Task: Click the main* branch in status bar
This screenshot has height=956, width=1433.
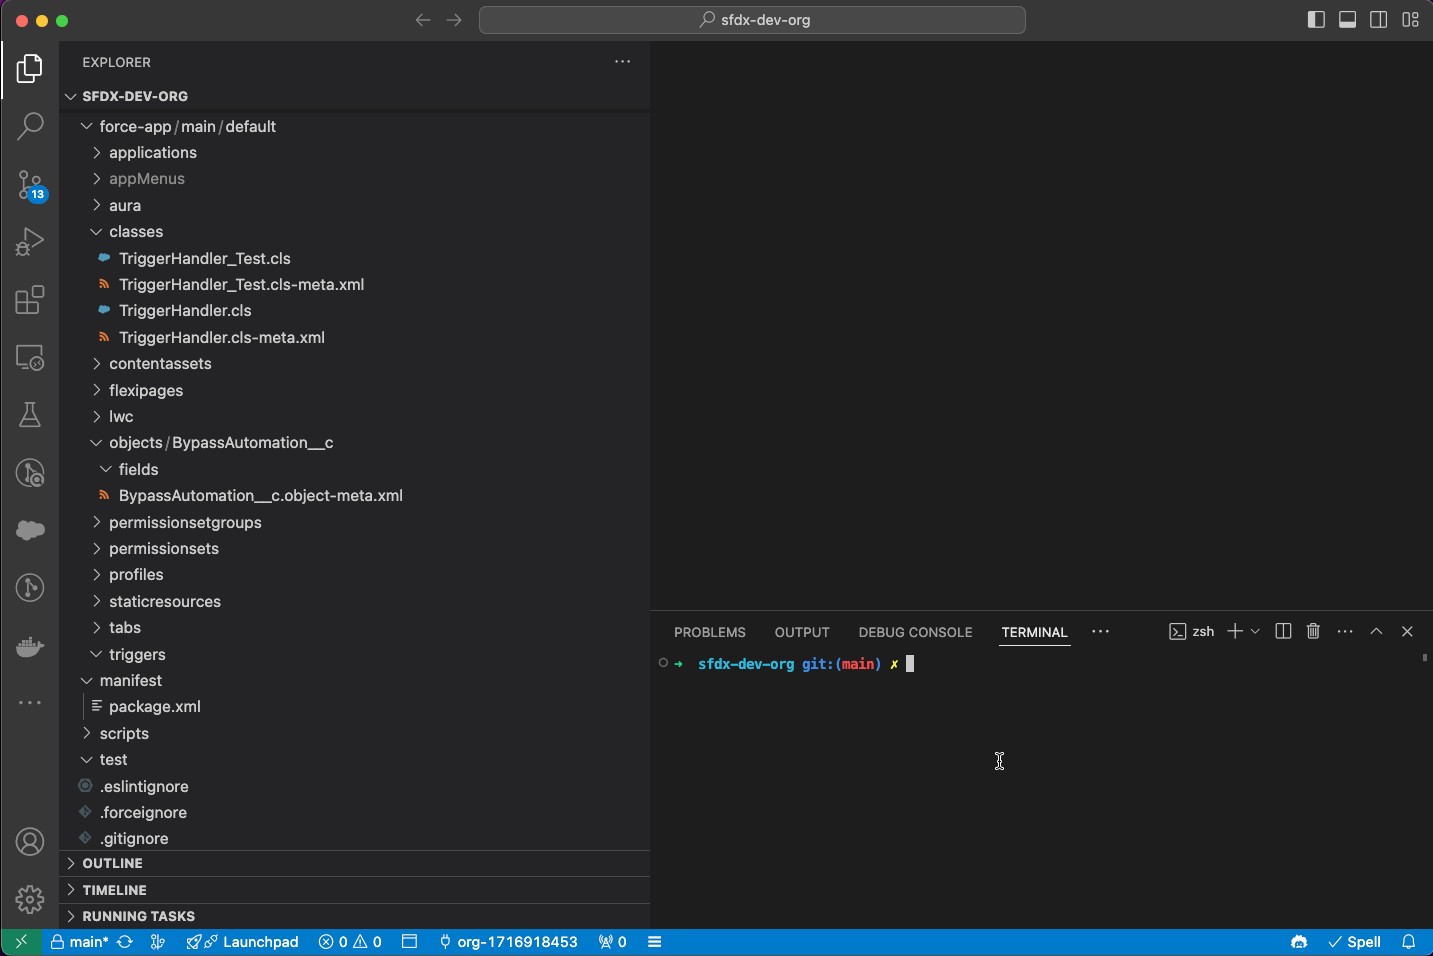Action: pyautogui.click(x=79, y=942)
